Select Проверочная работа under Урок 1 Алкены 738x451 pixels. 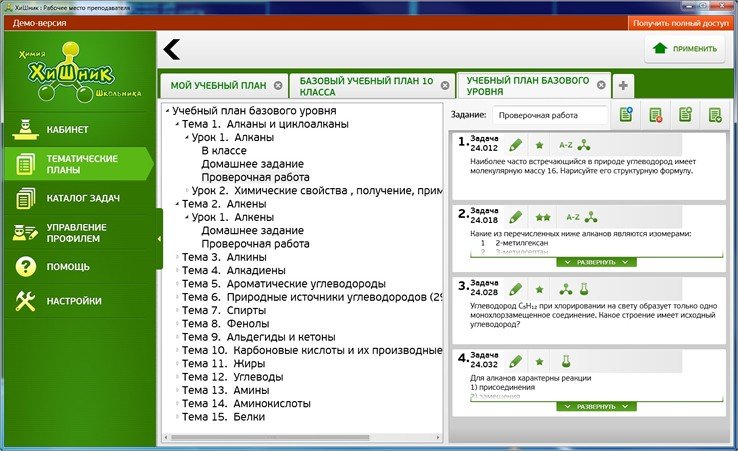point(256,244)
